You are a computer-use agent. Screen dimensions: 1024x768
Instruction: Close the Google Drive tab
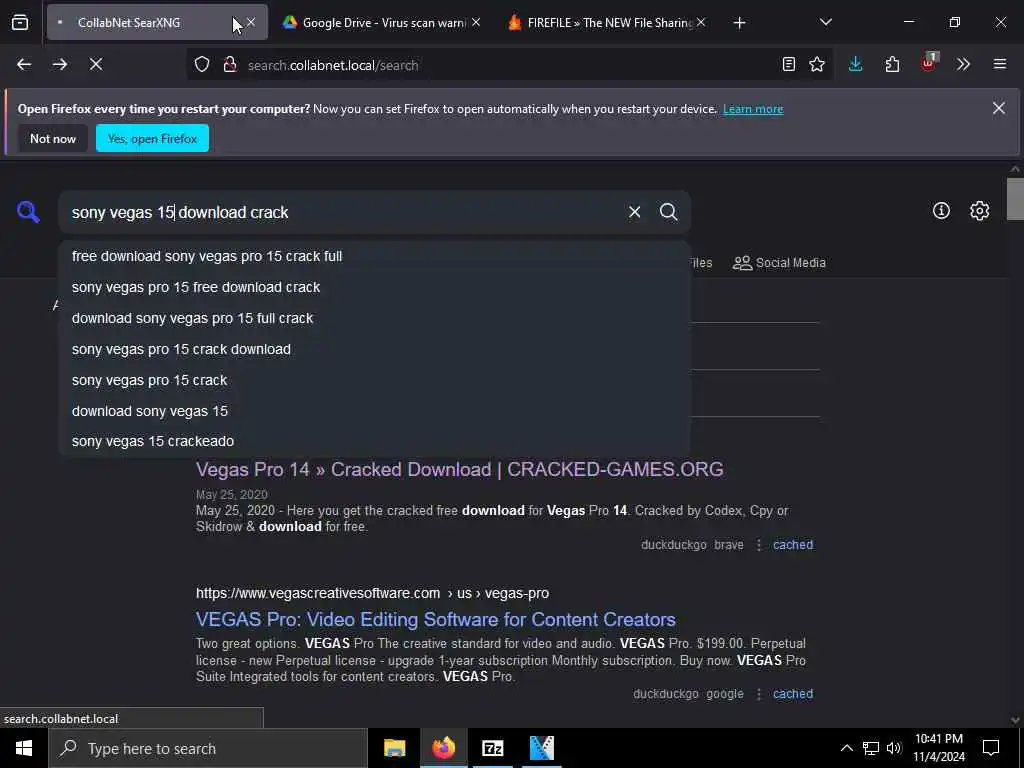click(x=476, y=22)
